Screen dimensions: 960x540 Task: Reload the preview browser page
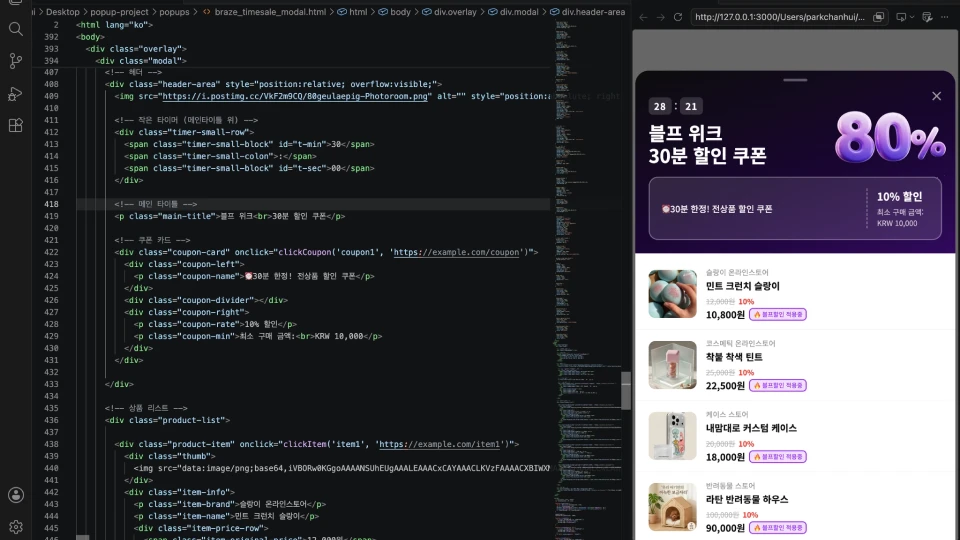[x=678, y=17]
